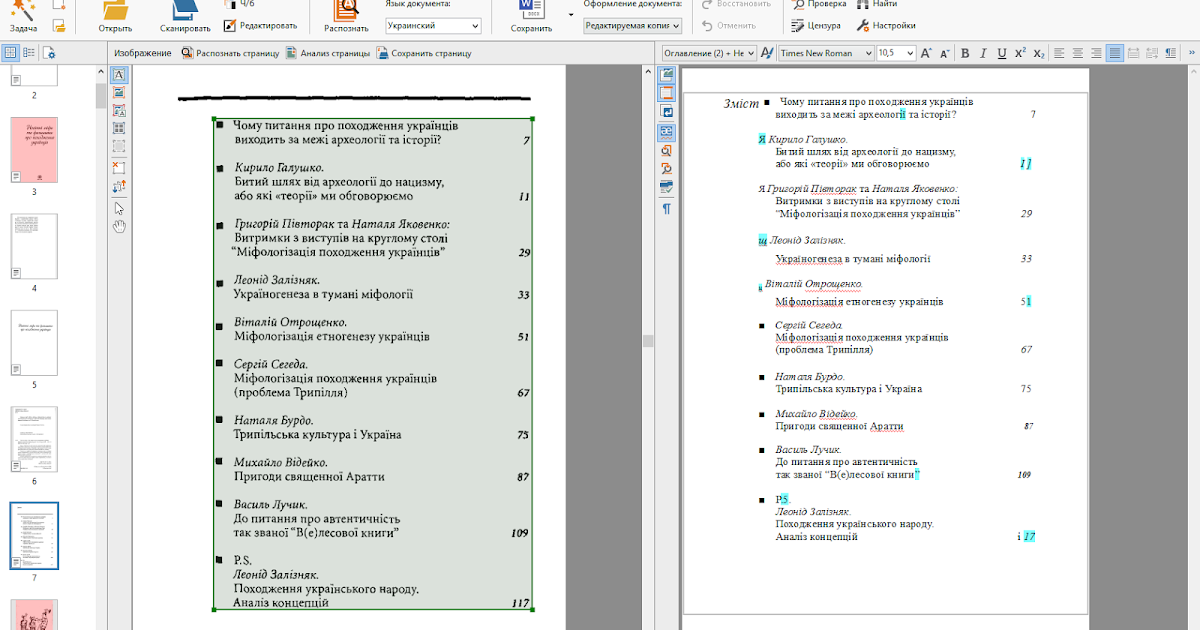The image size is (1200, 630).
Task: Click pages panel scrollbar thumb
Action: coord(101,95)
